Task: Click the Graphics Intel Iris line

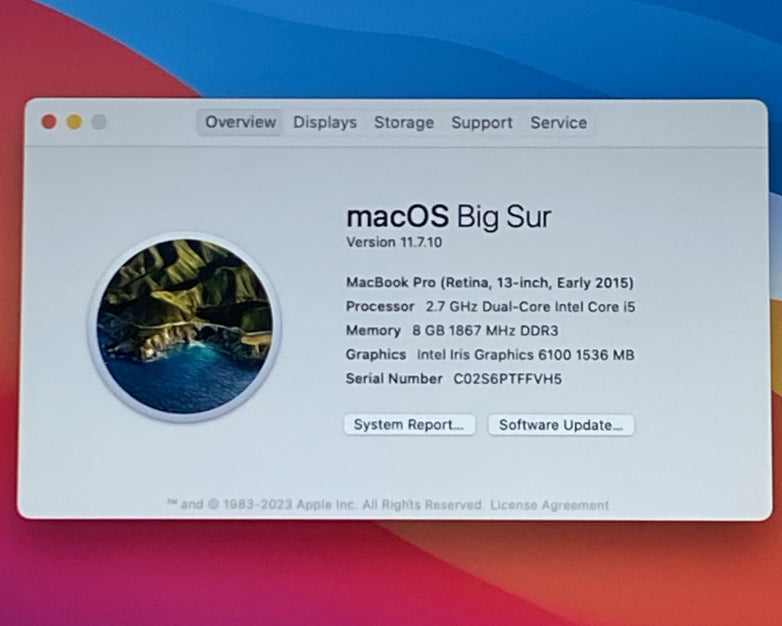Action: (490, 355)
